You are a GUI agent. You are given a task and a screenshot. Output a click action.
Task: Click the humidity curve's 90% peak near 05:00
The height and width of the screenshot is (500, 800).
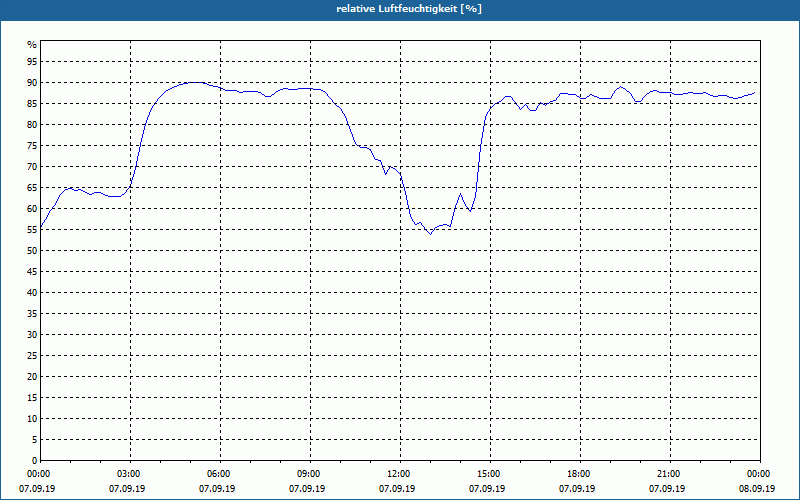(x=194, y=82)
